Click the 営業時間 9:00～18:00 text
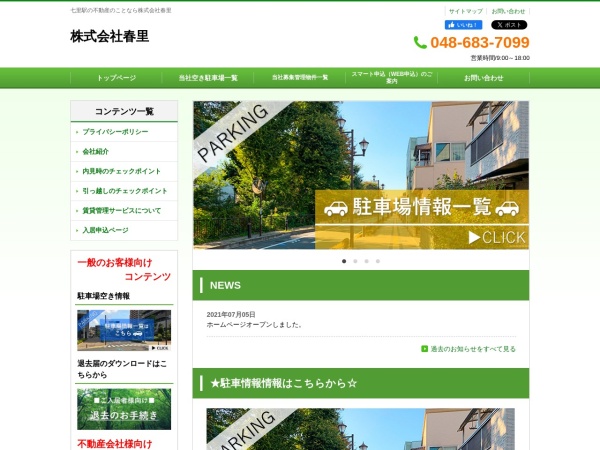The width and height of the screenshot is (600, 450). click(x=500, y=58)
